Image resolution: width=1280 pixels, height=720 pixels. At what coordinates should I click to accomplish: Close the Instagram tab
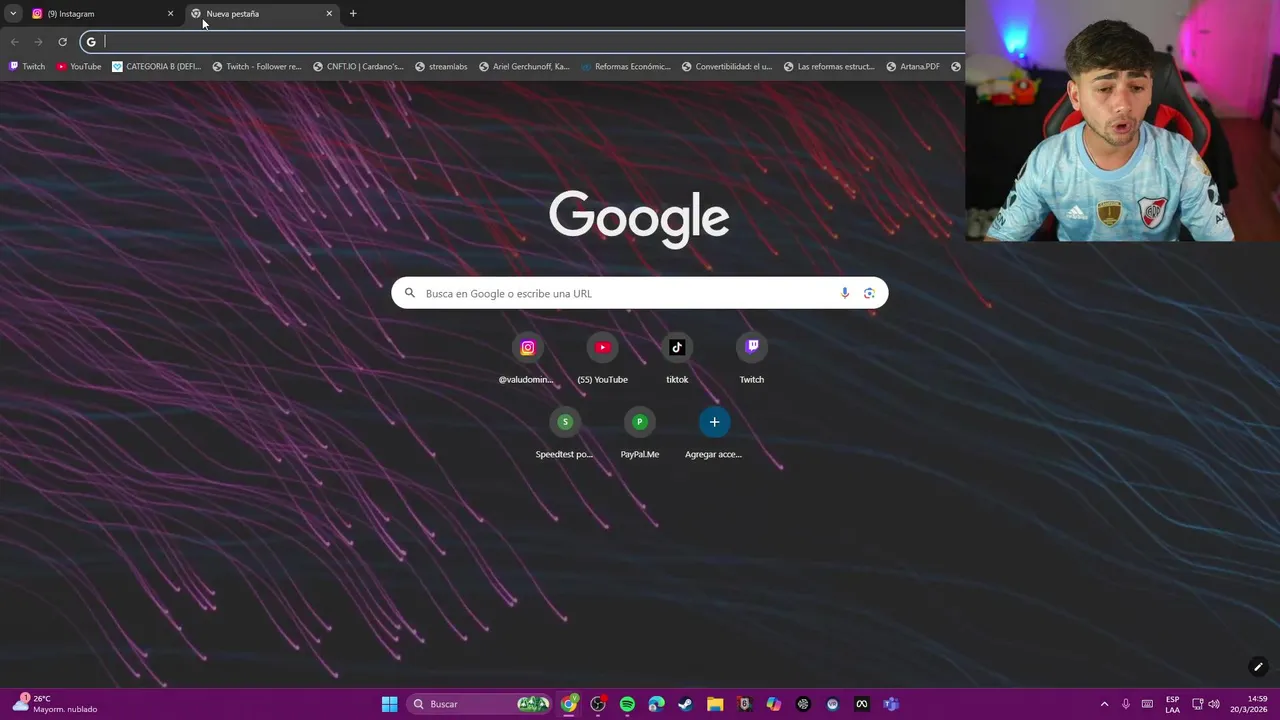tap(170, 14)
